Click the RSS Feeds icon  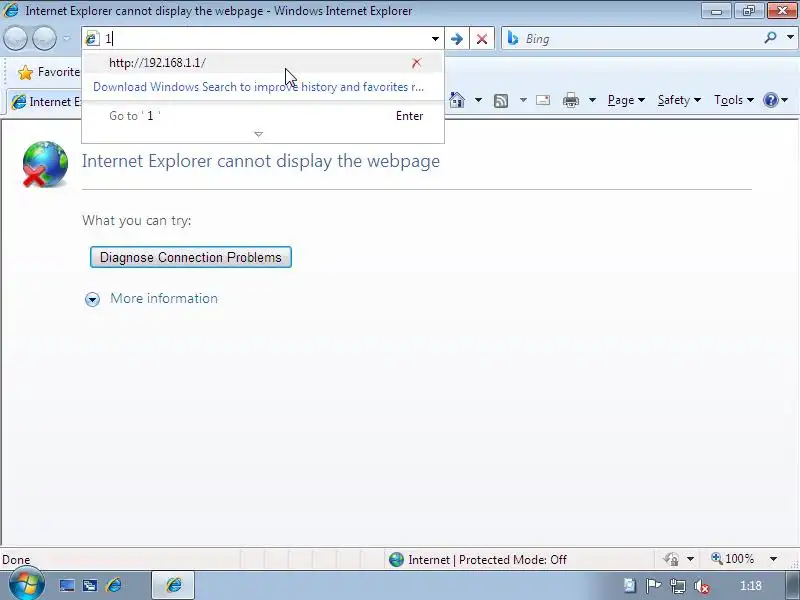[x=501, y=101]
